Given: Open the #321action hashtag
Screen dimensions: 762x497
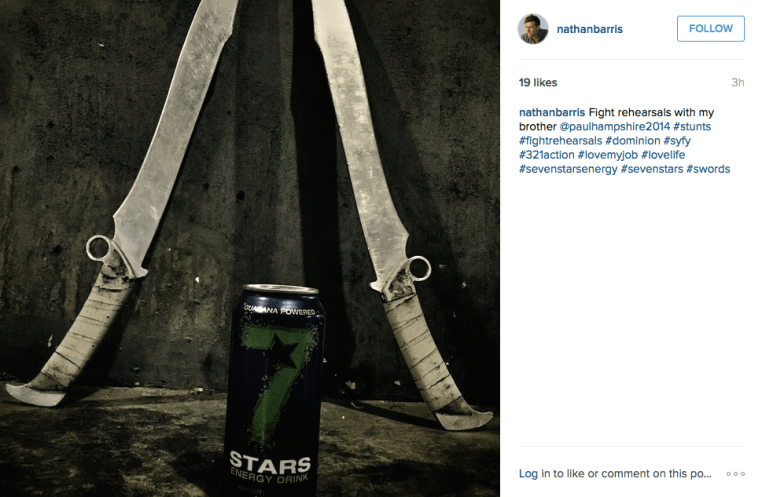Looking at the screenshot, I should point(547,154).
